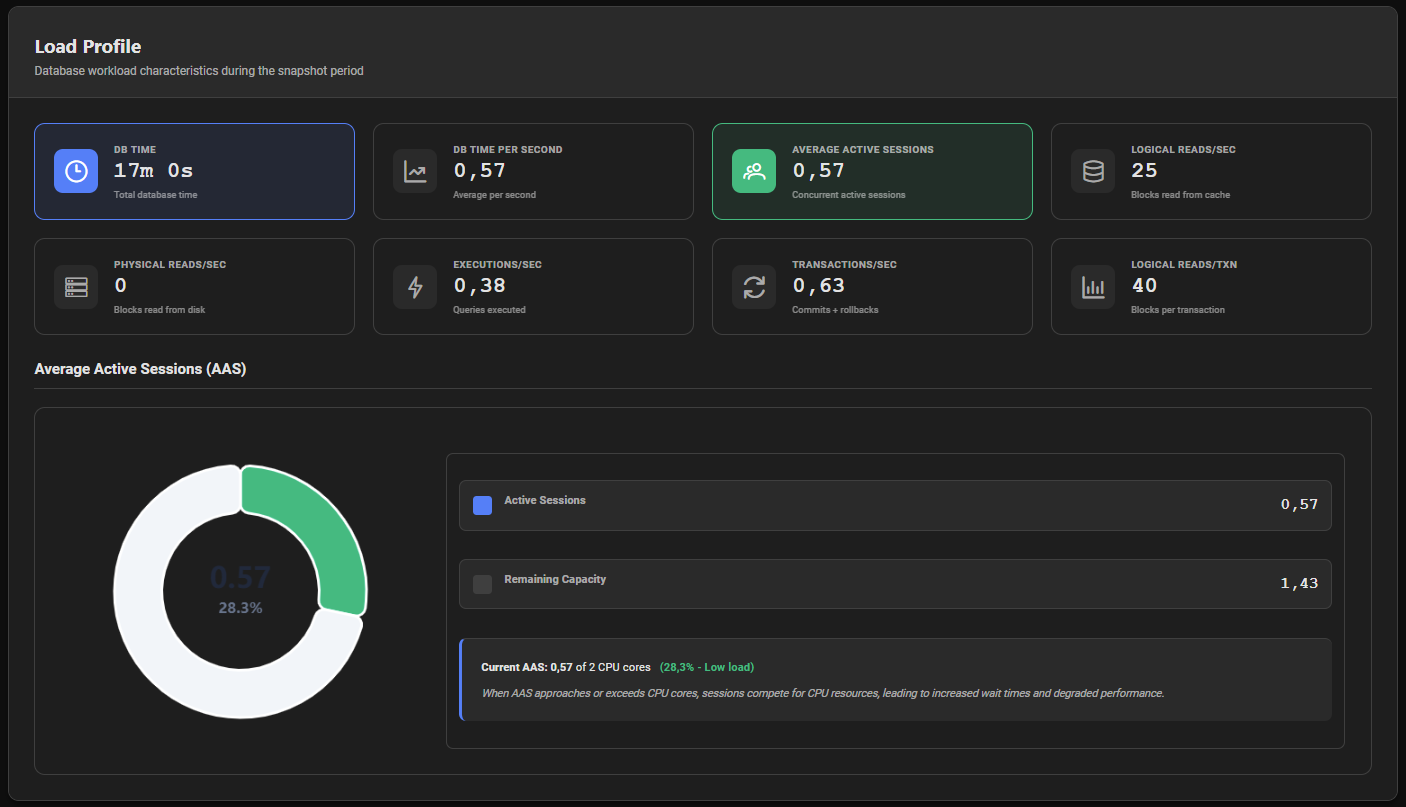
Task: Click the Active Sessions legend label
Action: point(545,500)
